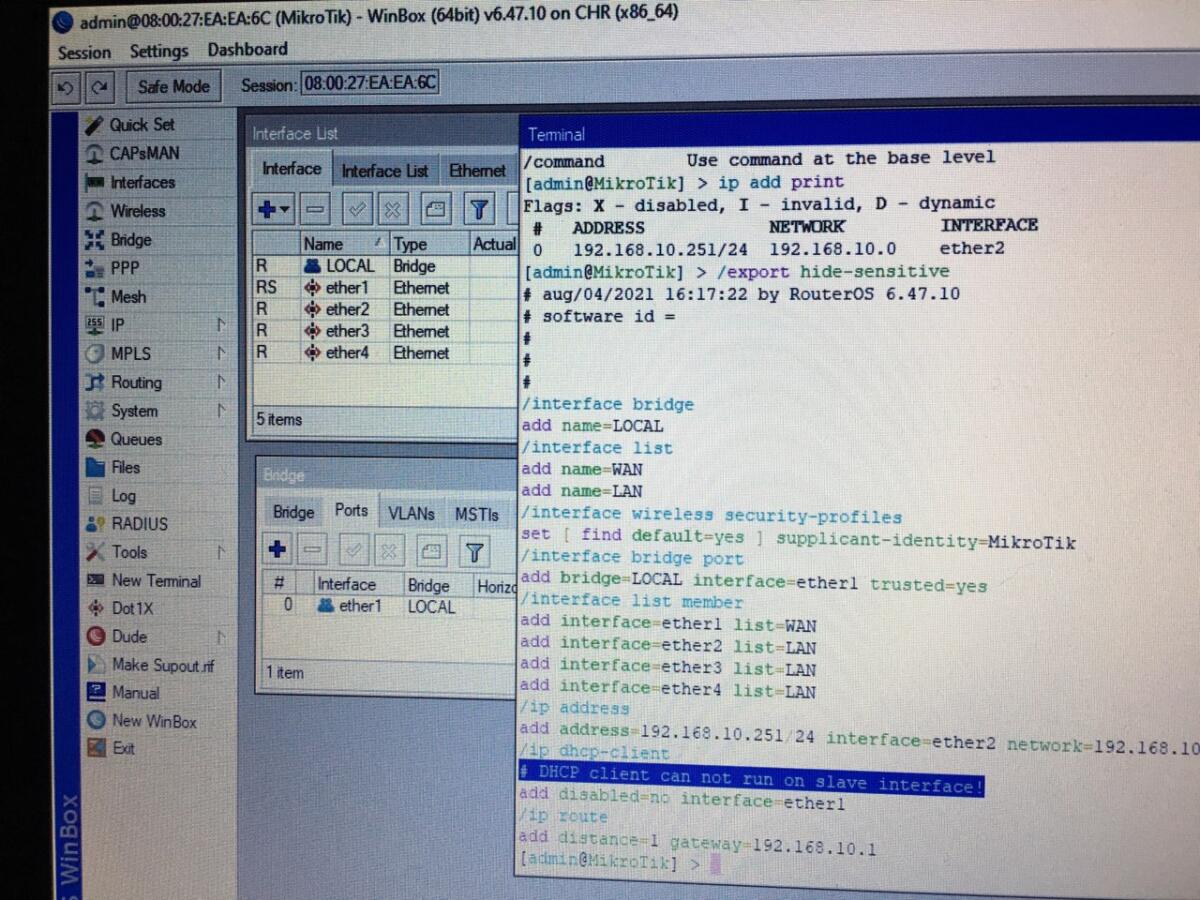1200x900 pixels.
Task: Click the redo arrow icon
Action: coord(99,87)
